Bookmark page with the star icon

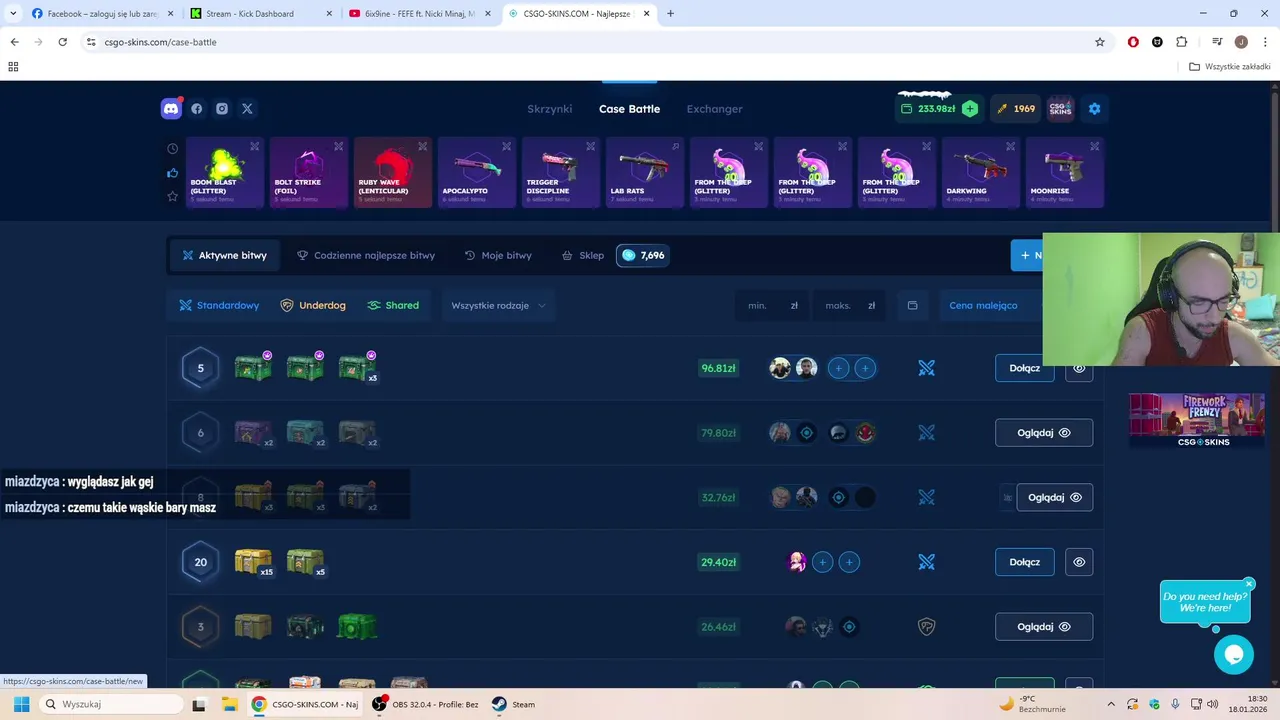[x=1100, y=42]
